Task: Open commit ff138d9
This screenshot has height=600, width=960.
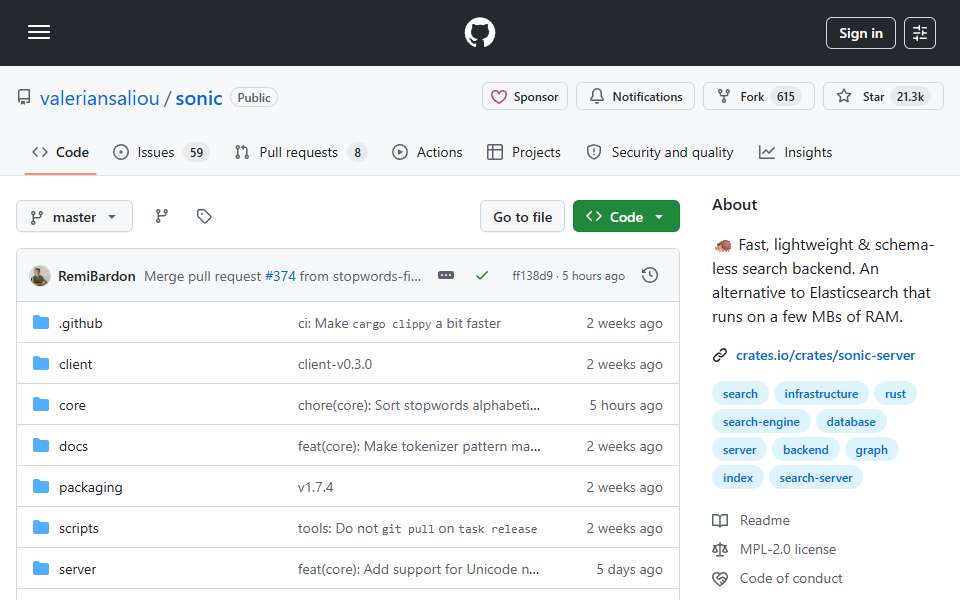Action: coord(532,276)
